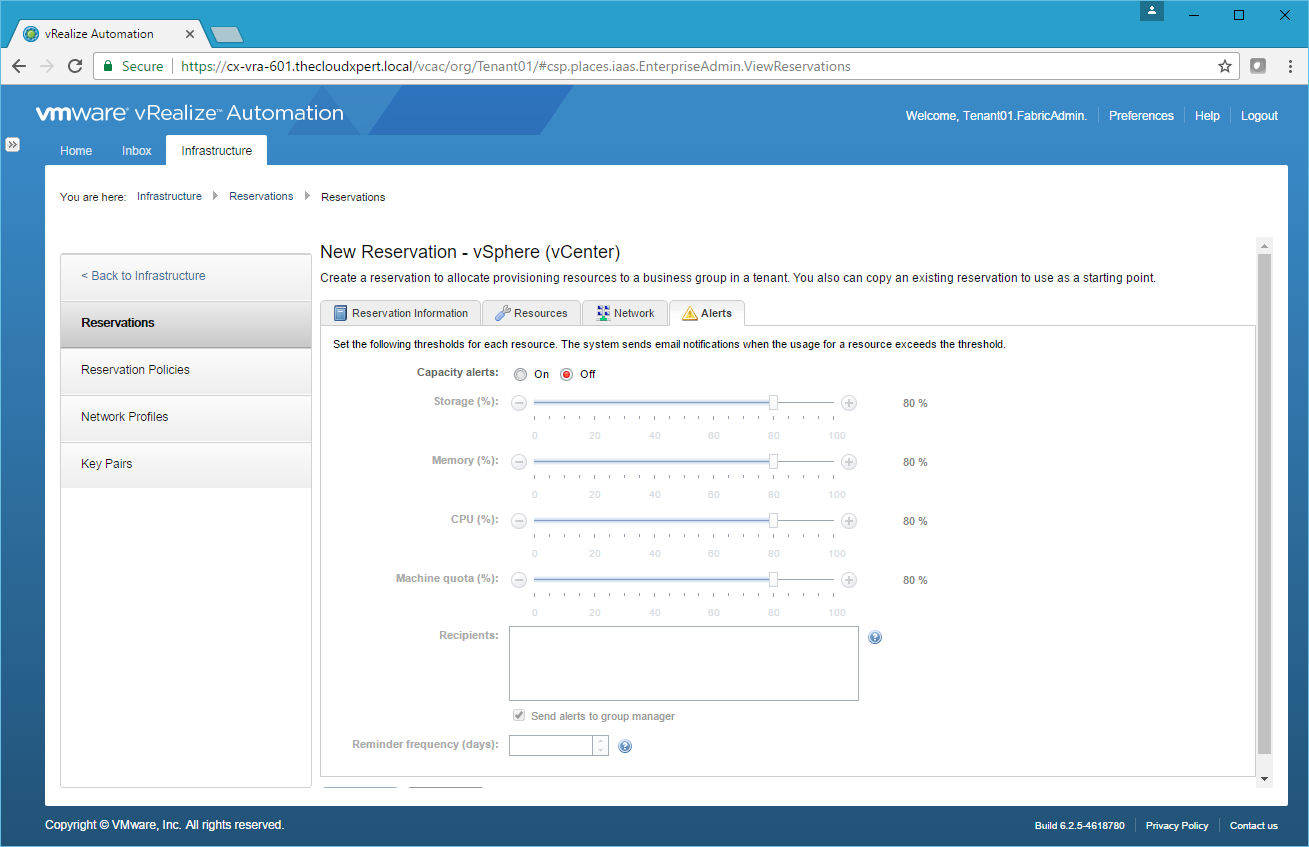Turn capacity alerts On
This screenshot has width=1309, height=847.
tap(520, 375)
